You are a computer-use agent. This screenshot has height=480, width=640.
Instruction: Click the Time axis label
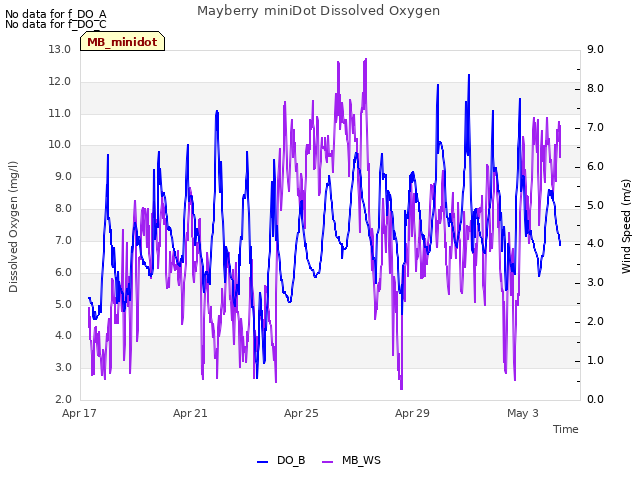click(566, 429)
